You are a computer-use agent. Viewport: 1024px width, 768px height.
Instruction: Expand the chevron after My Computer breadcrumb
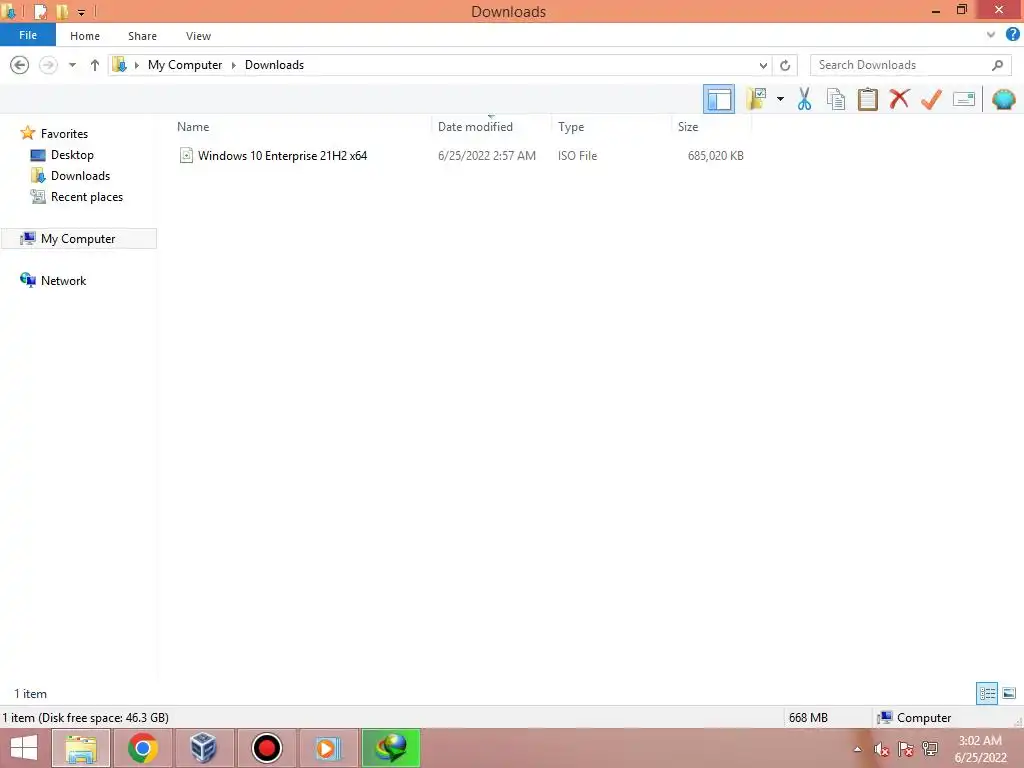tap(233, 65)
